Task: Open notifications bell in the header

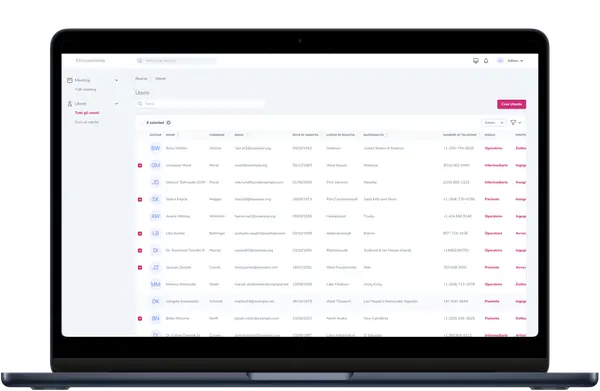Action: [x=486, y=60]
